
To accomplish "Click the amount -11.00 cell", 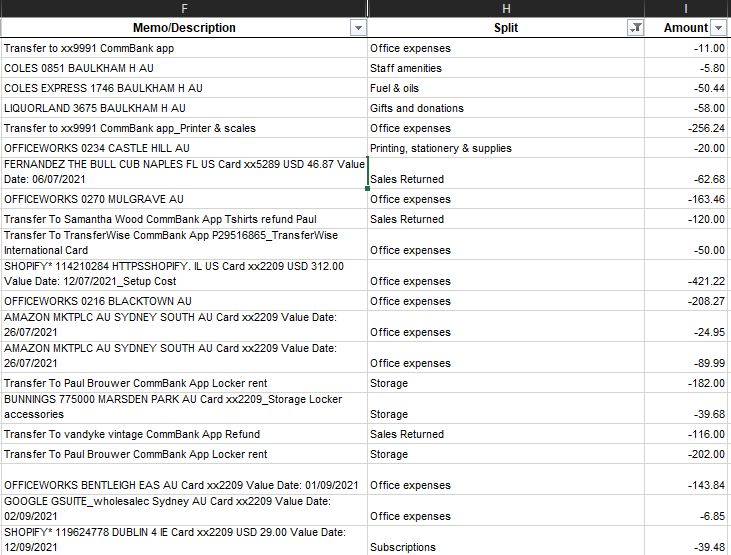I will [x=686, y=48].
